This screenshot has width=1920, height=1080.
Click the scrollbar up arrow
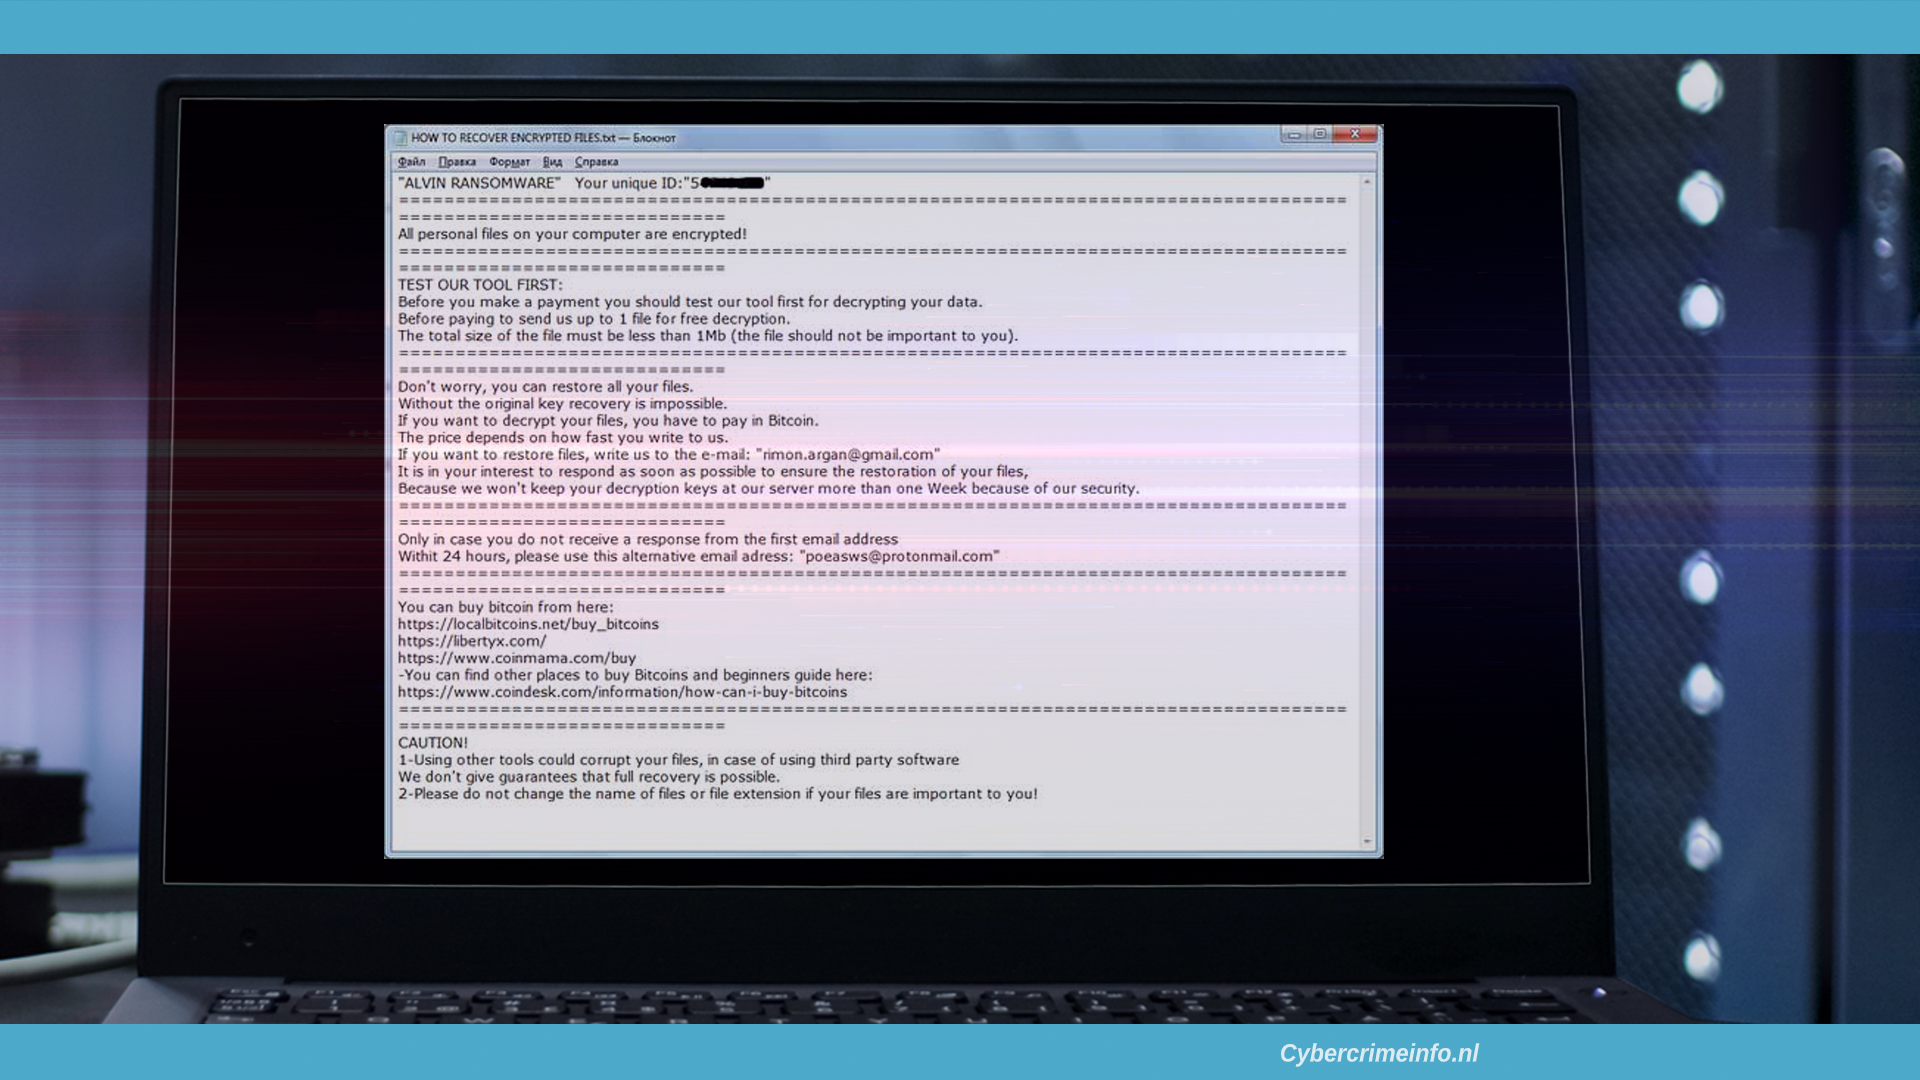coord(1367,182)
